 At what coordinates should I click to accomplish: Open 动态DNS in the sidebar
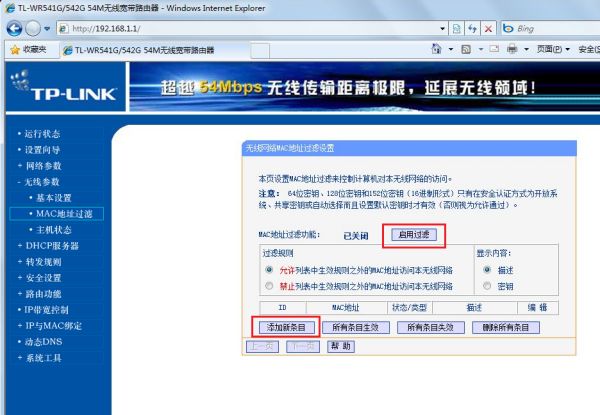pyautogui.click(x=43, y=342)
